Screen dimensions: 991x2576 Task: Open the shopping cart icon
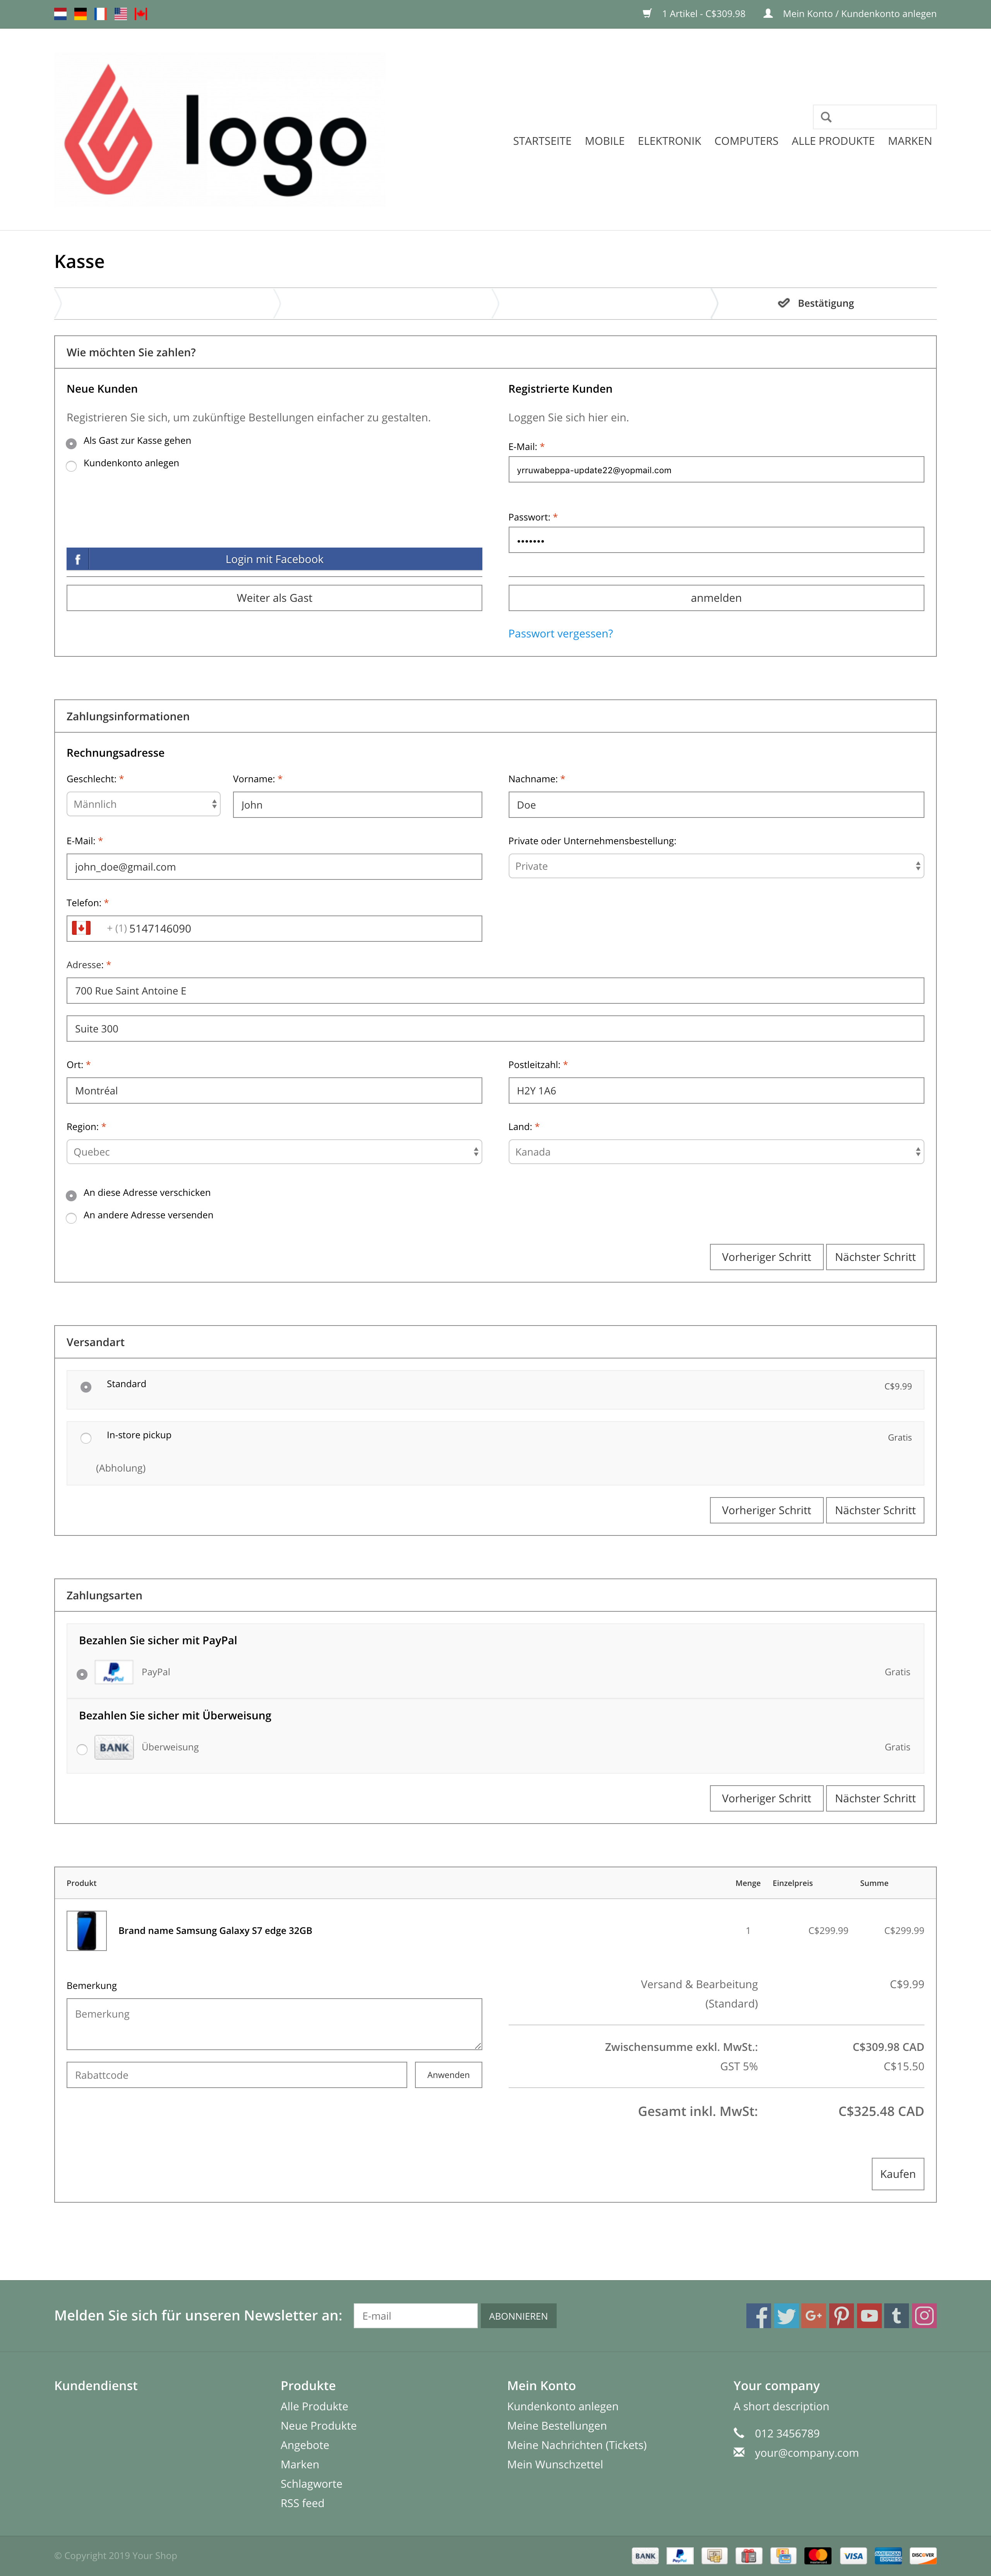(x=647, y=14)
